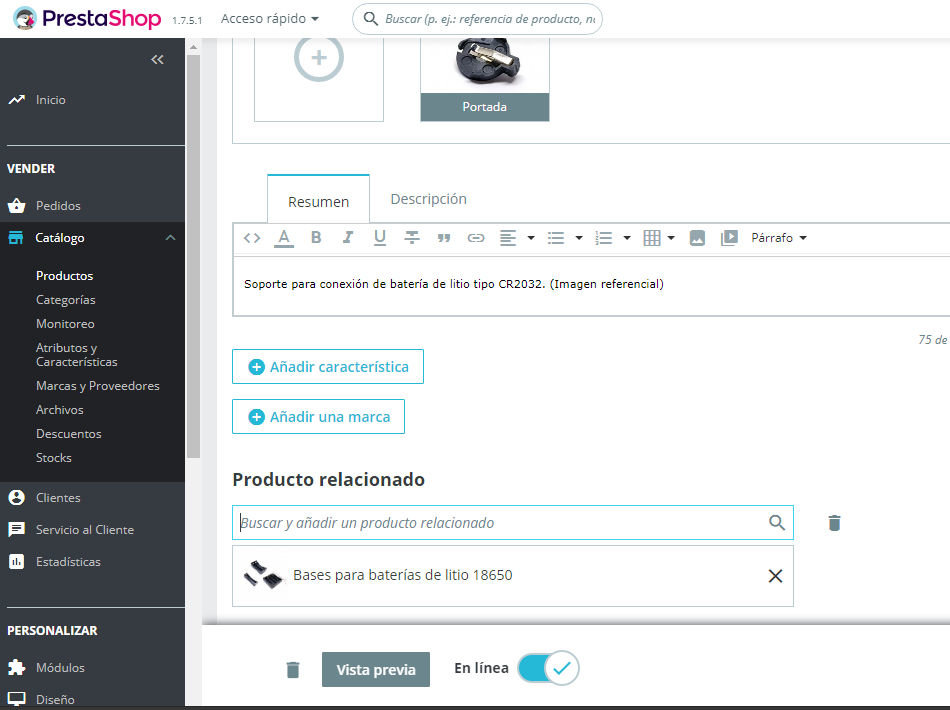This screenshot has width=950, height=710.
Task: Open Marcas y Proveedores
Action: [98, 386]
